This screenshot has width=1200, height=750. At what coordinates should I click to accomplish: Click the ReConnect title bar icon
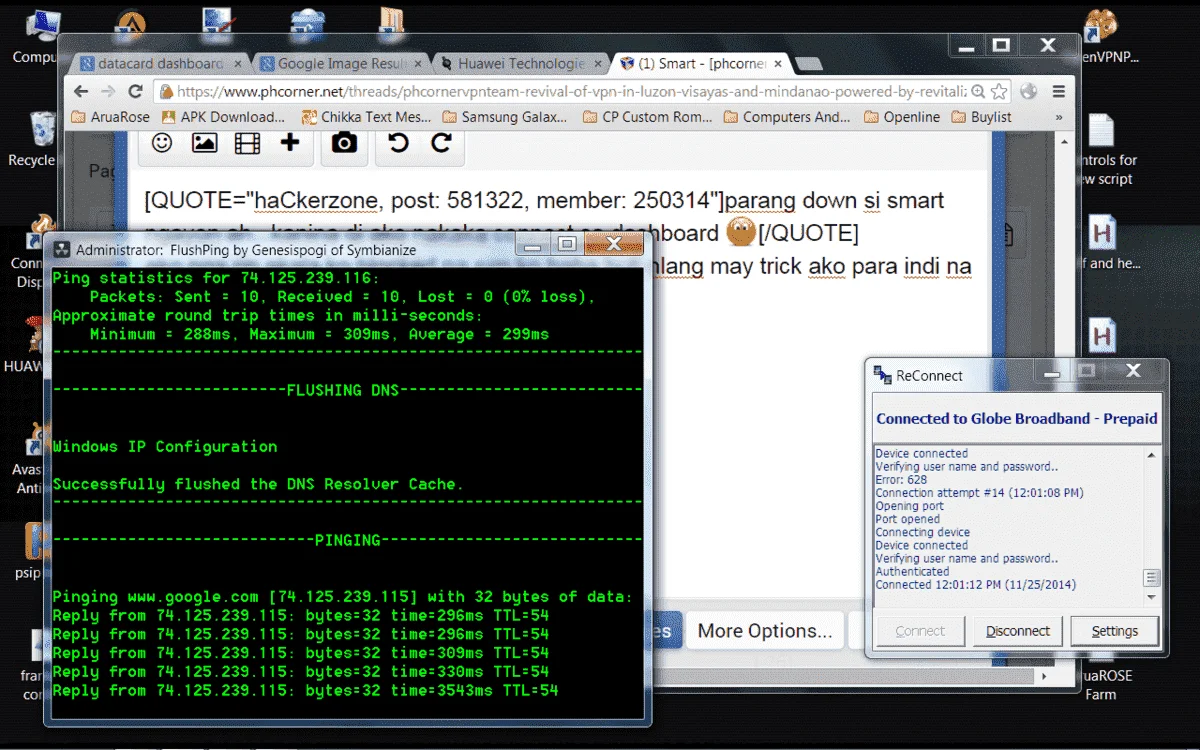click(882, 375)
